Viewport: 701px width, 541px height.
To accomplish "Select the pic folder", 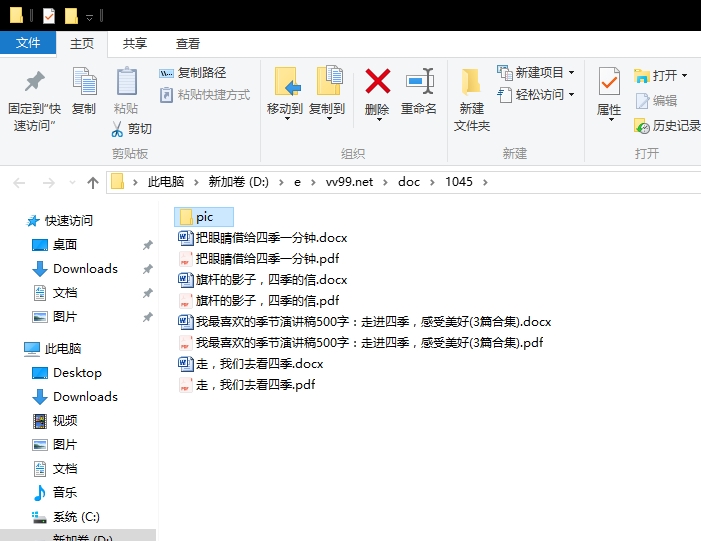I will [204, 217].
